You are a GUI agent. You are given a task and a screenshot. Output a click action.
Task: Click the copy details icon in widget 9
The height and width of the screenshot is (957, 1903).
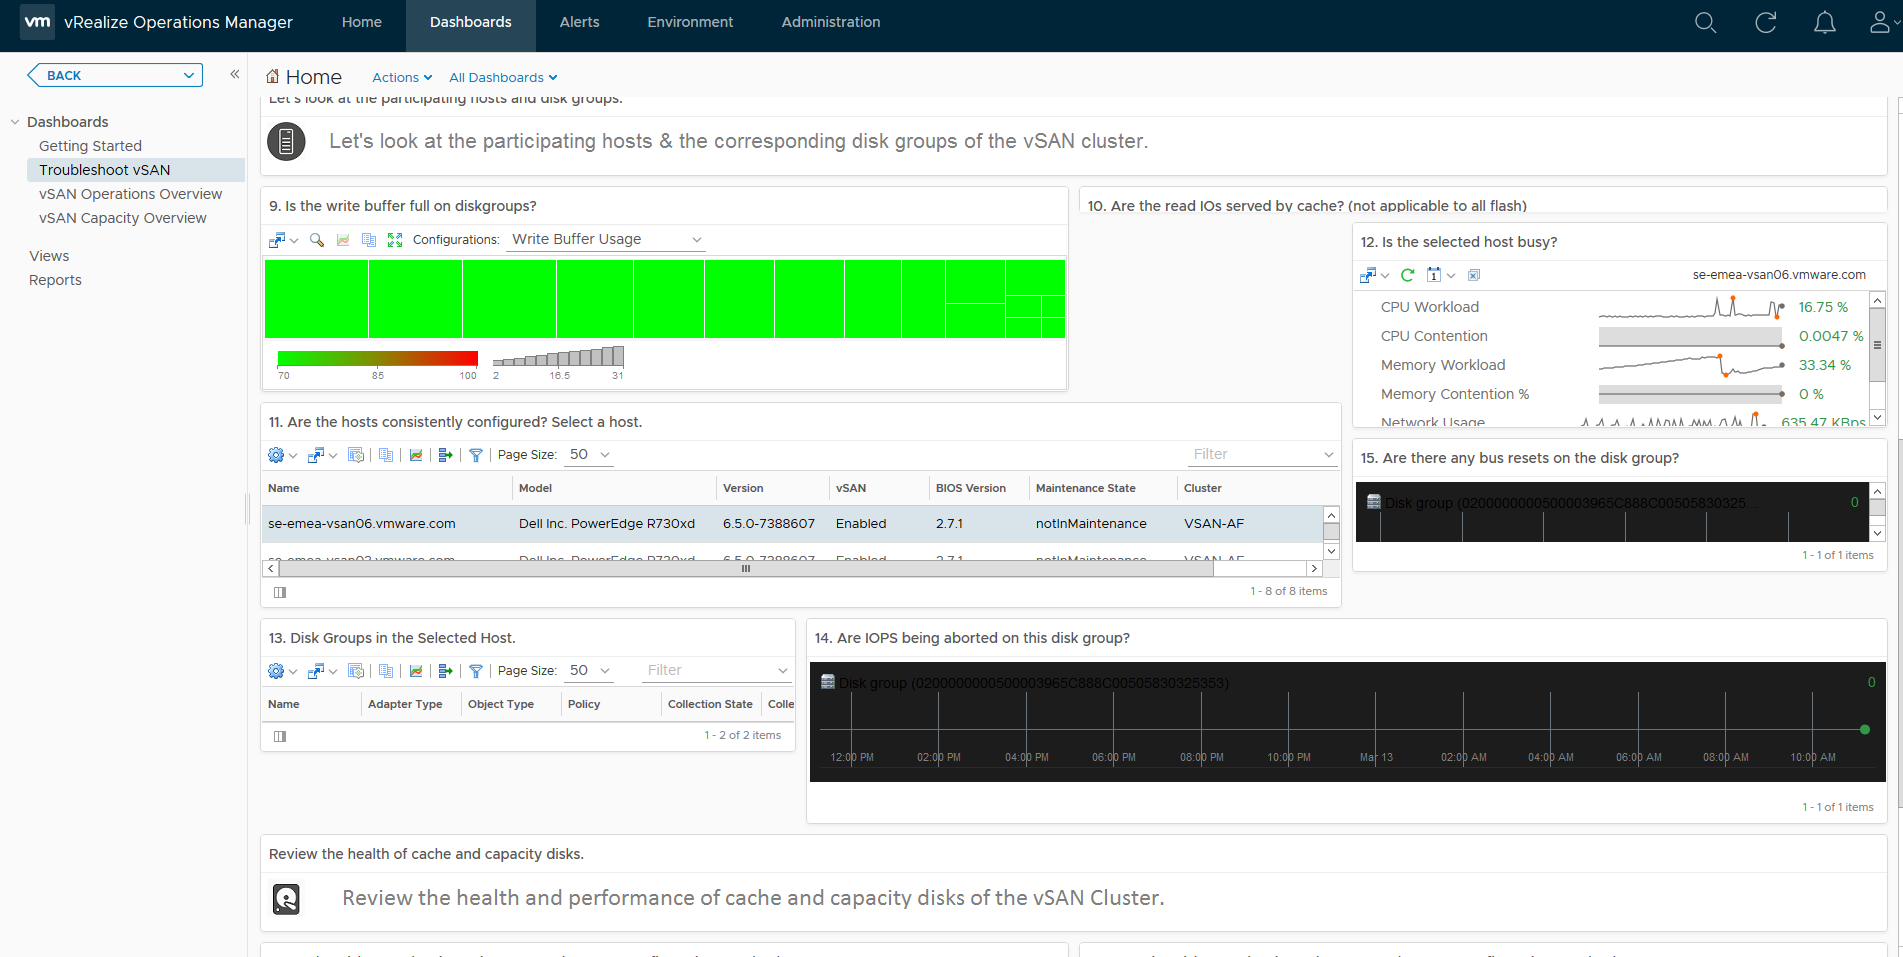pyautogui.click(x=369, y=240)
